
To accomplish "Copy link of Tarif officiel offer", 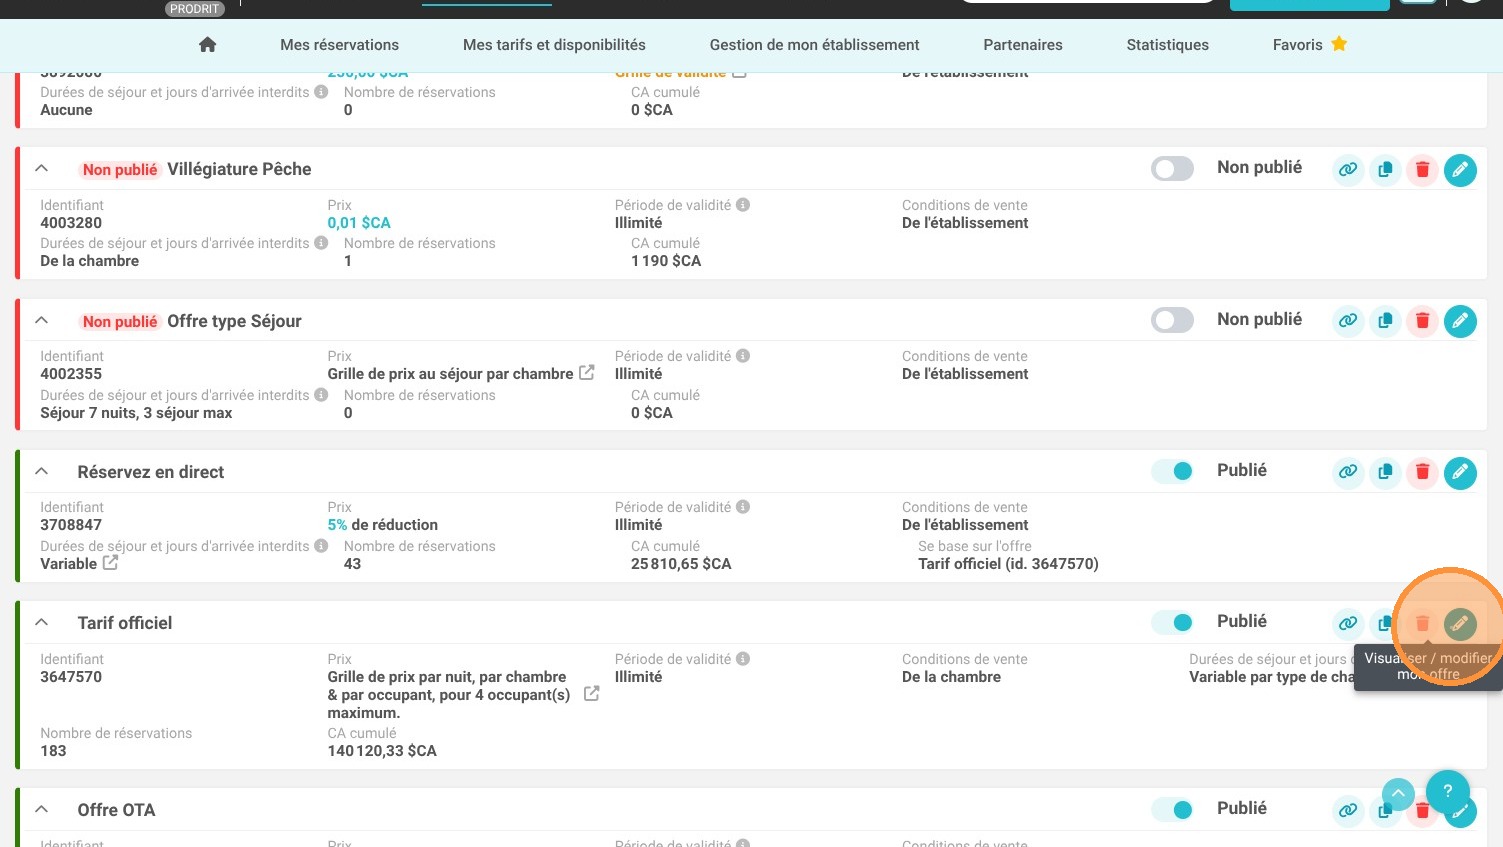I will point(1348,624).
